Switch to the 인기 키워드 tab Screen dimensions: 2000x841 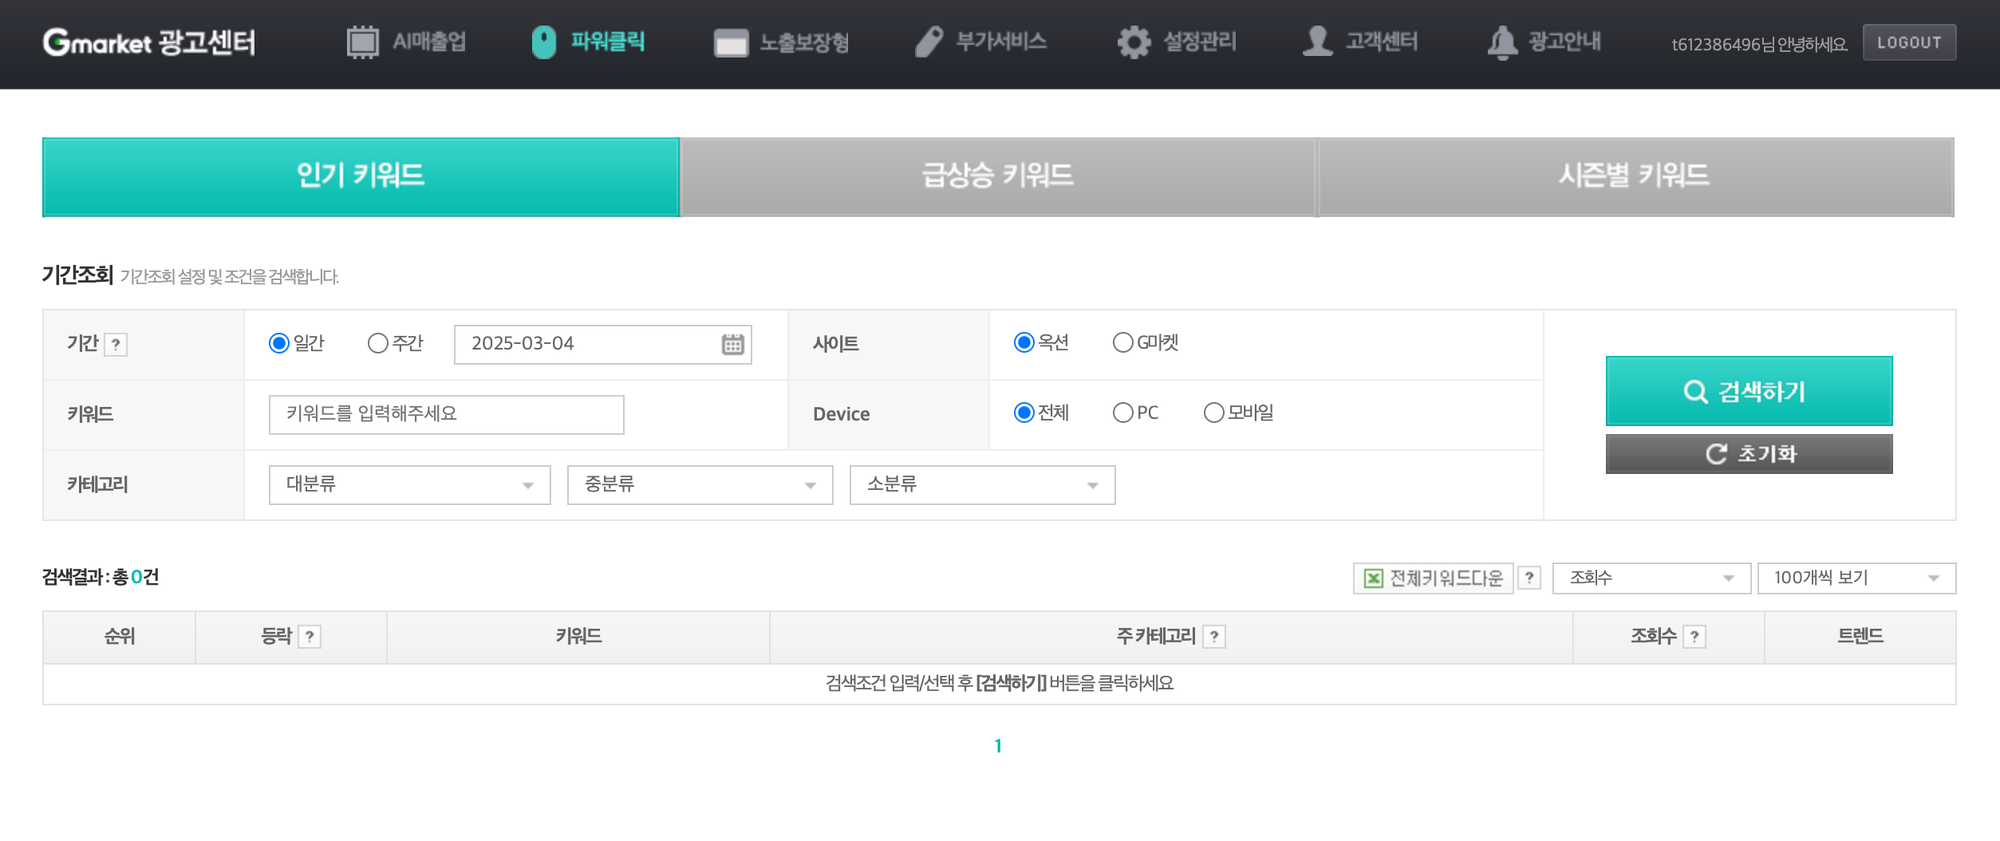point(361,177)
